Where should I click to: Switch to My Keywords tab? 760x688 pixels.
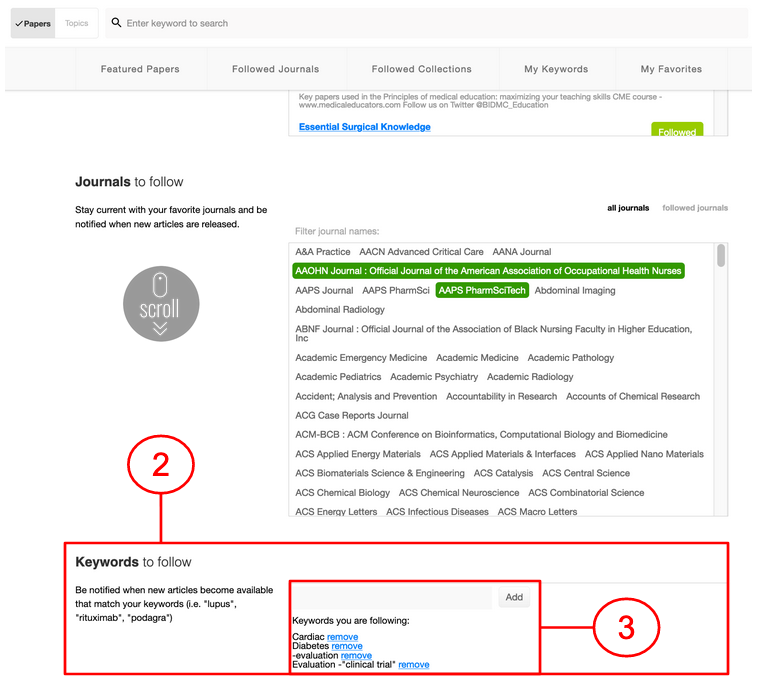tap(556, 69)
